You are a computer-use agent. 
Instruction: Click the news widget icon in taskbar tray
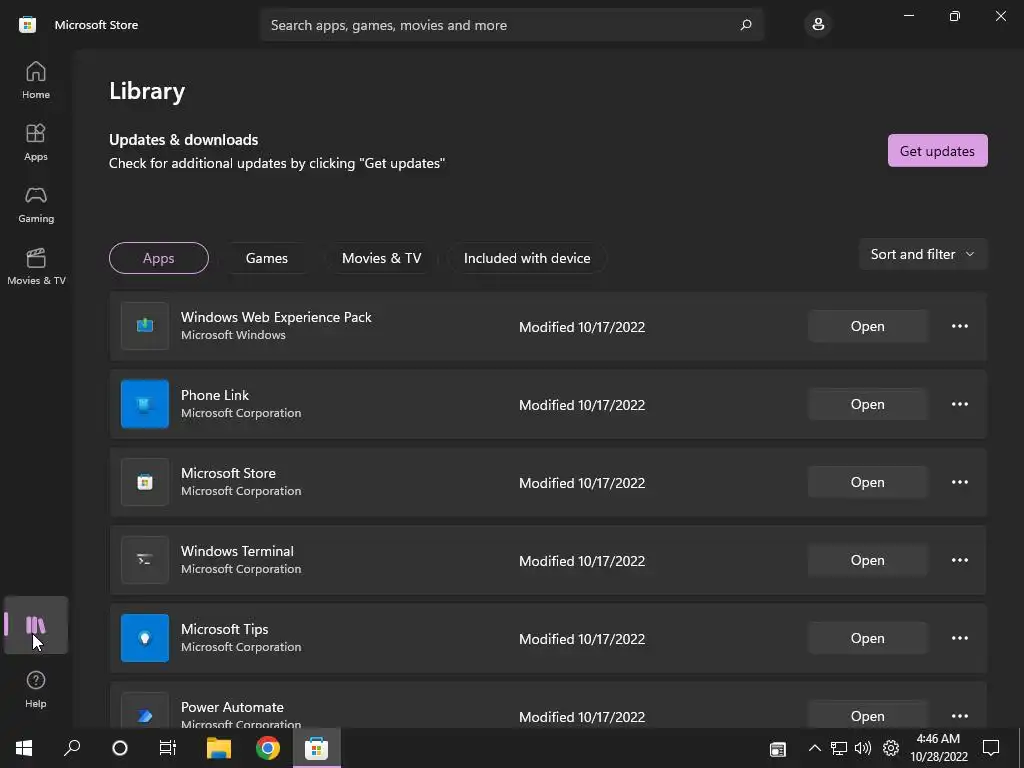point(777,749)
